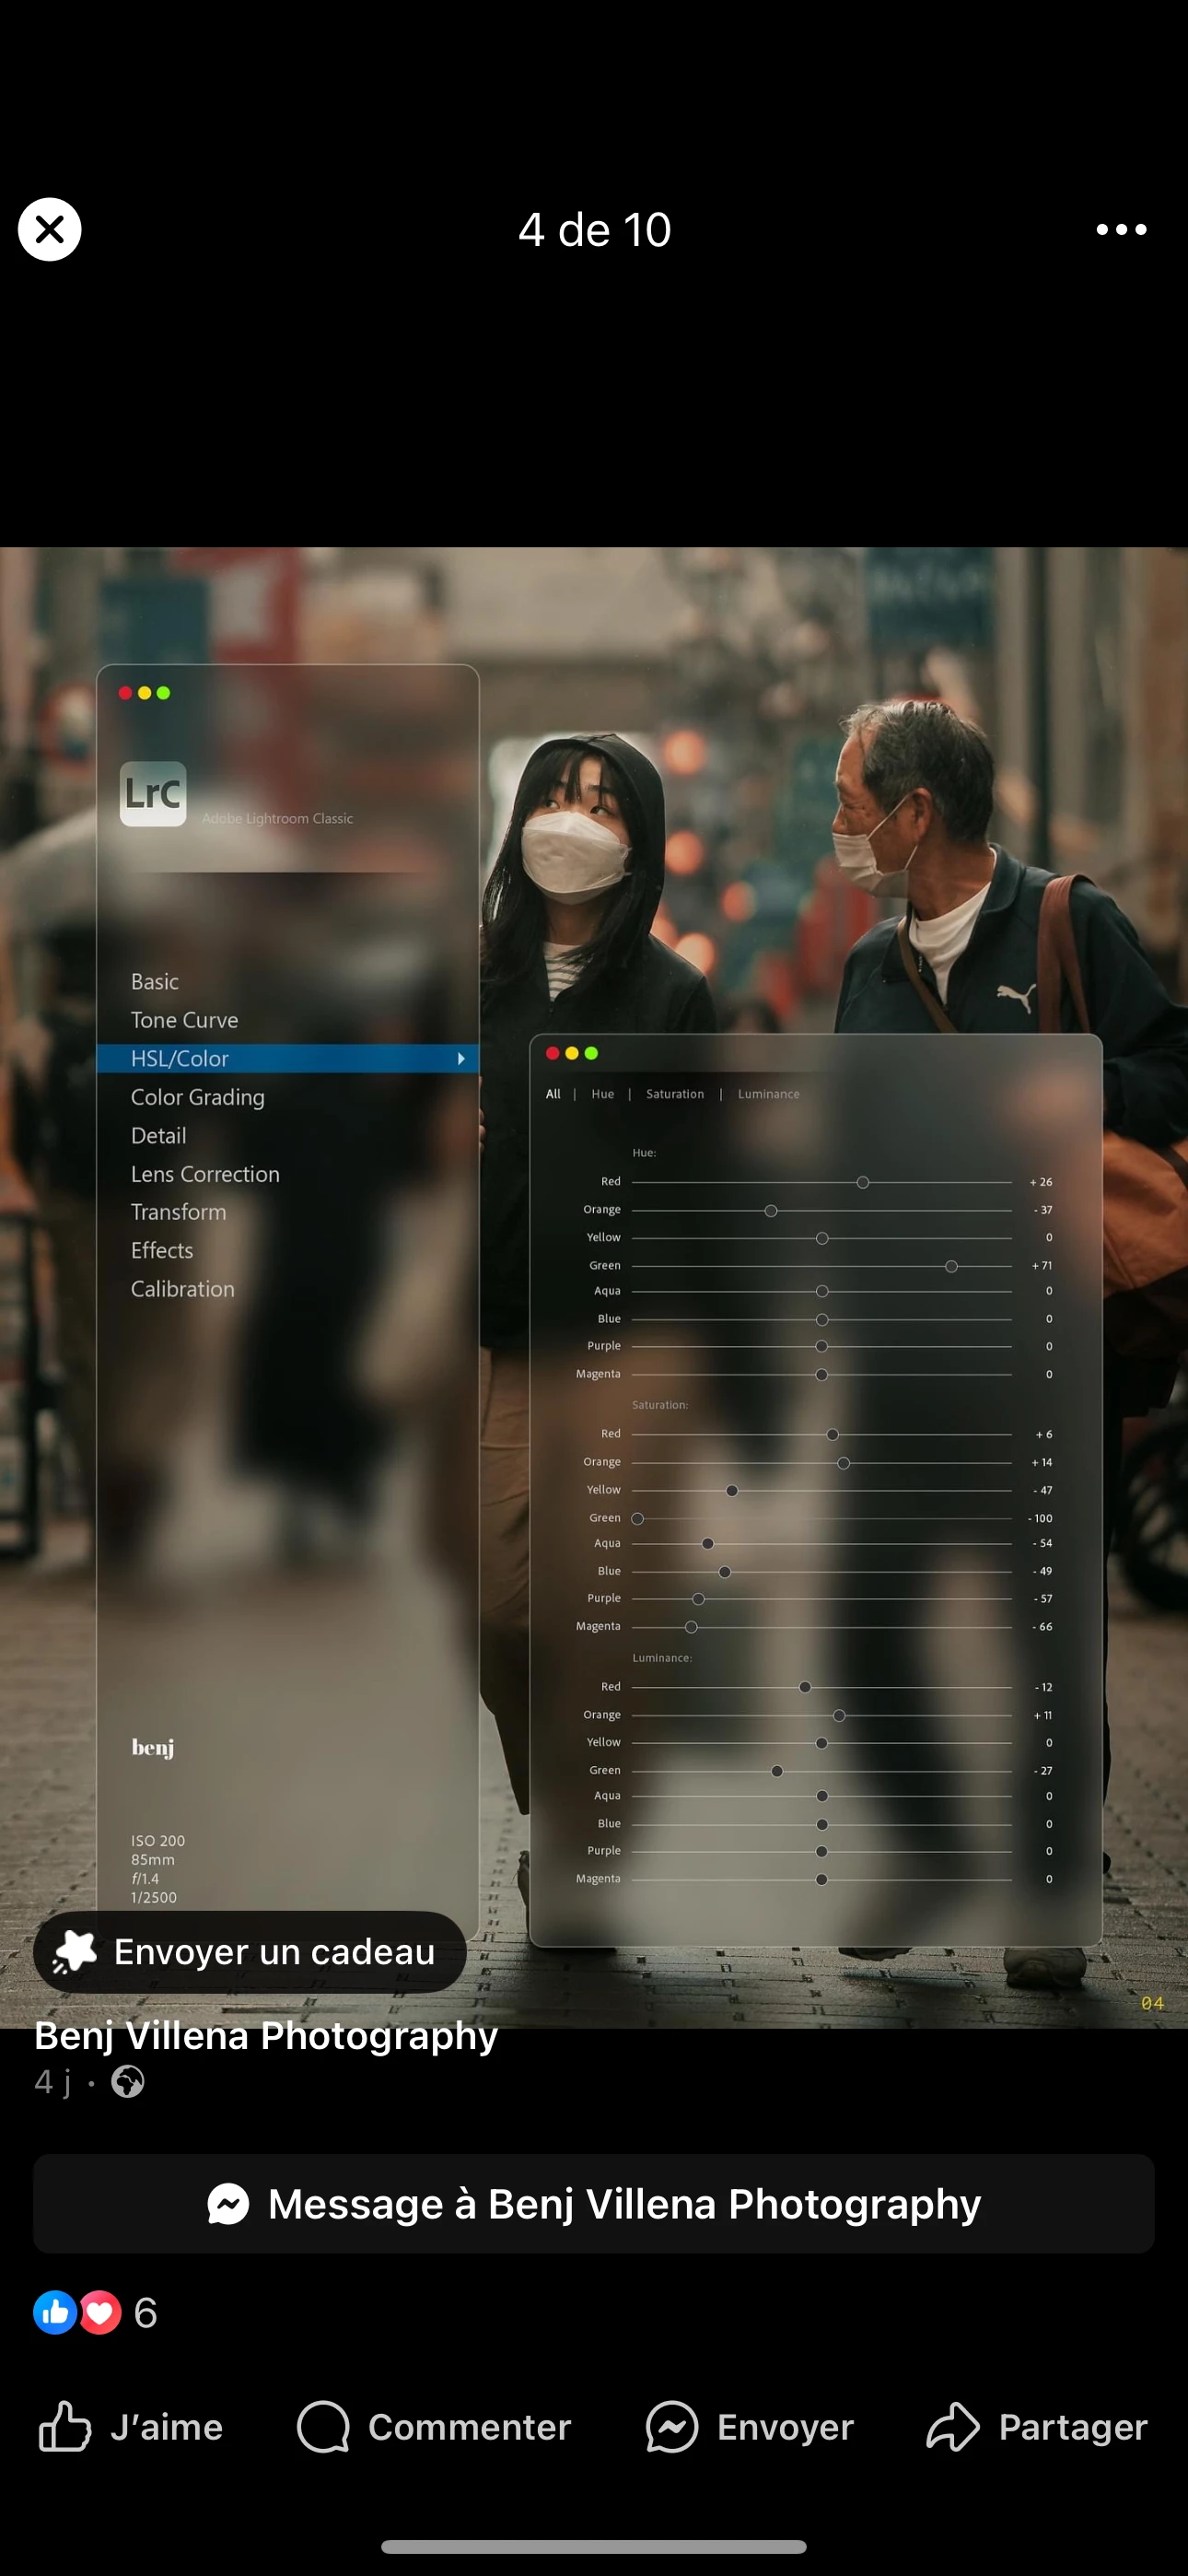Switch to the Hue tab
This screenshot has width=1188, height=2576.
(603, 1094)
